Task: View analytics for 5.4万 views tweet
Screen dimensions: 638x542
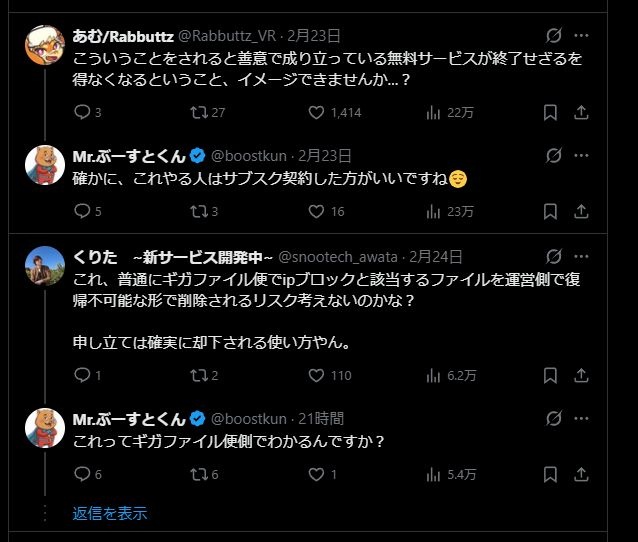Action: (x=433, y=475)
